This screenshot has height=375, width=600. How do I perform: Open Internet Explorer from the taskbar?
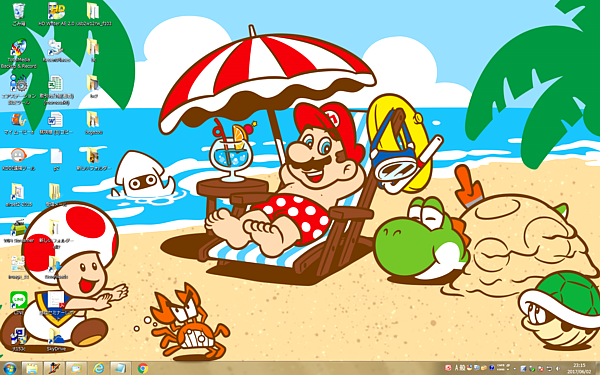tap(99, 368)
